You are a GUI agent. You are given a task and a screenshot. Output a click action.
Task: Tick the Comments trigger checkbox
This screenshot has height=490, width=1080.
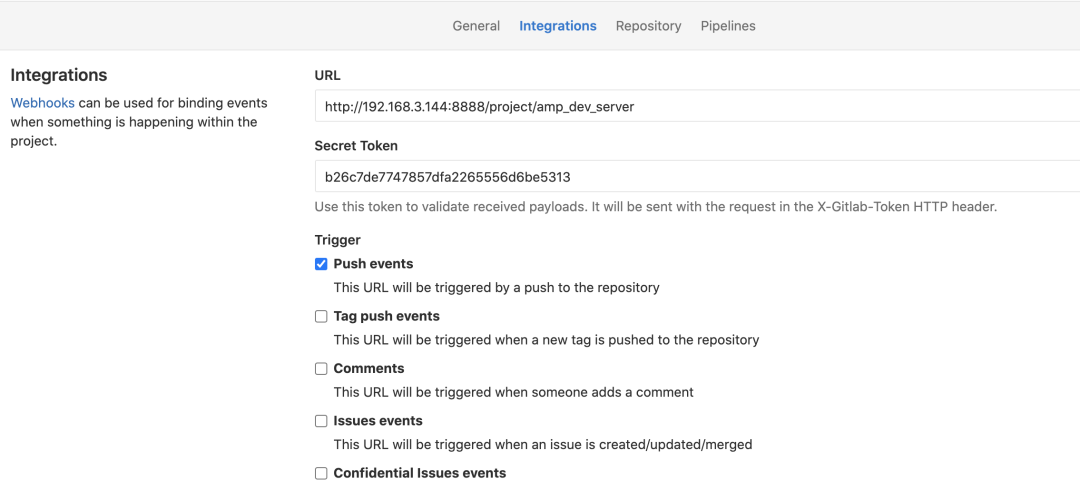(x=321, y=369)
